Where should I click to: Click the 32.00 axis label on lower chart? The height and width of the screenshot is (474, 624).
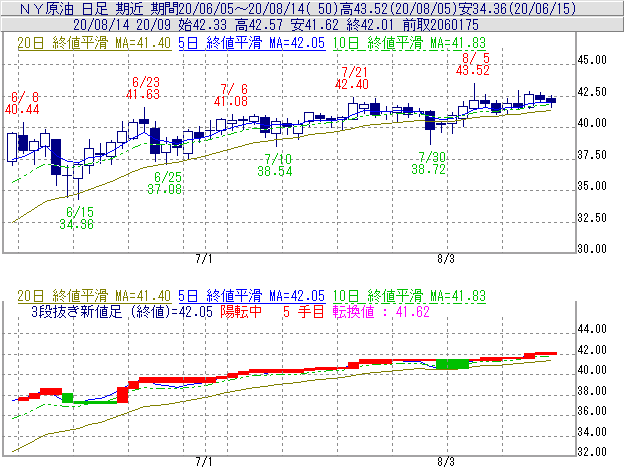click(592, 452)
